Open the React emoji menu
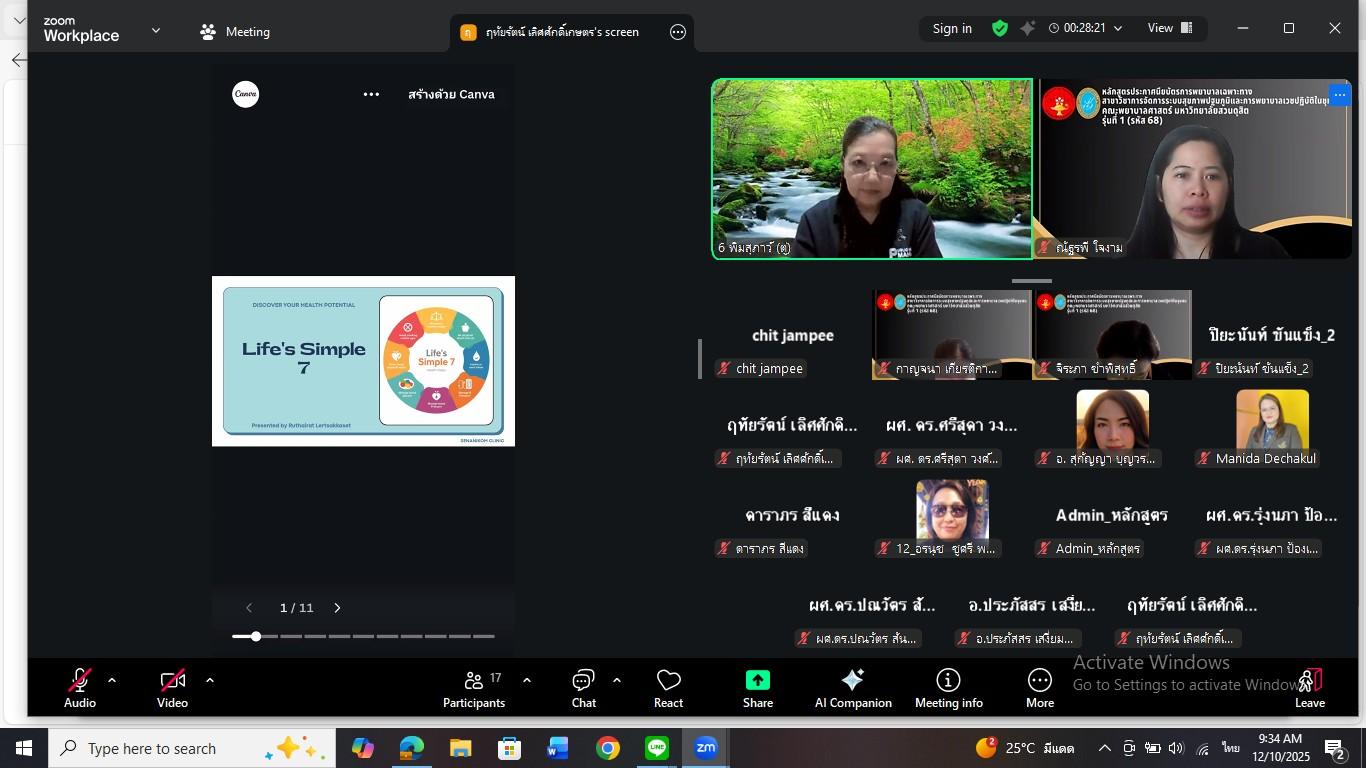The height and width of the screenshot is (768, 1366). coord(668,688)
